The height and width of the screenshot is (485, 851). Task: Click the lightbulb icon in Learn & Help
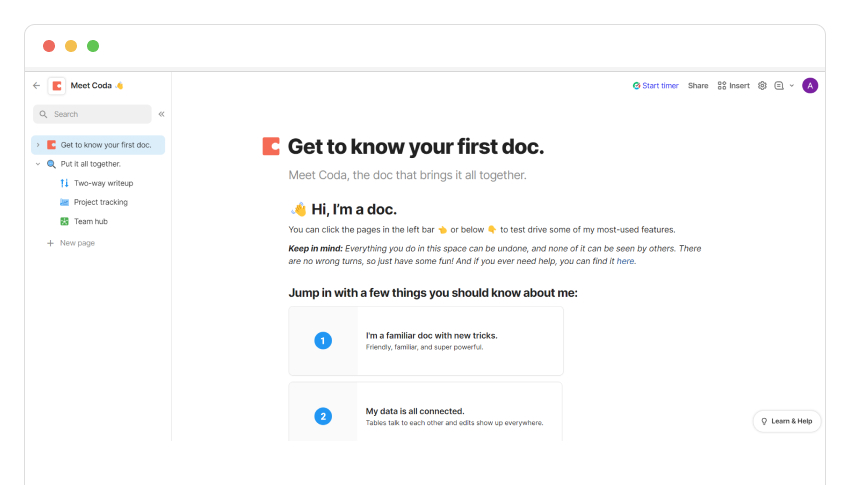(764, 422)
